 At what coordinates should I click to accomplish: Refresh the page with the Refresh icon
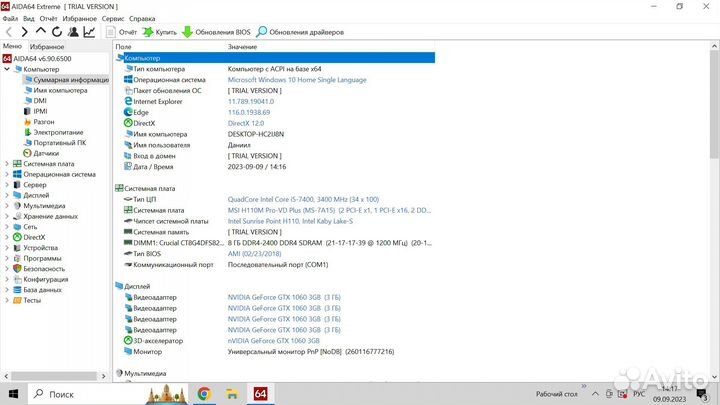pyautogui.click(x=57, y=32)
